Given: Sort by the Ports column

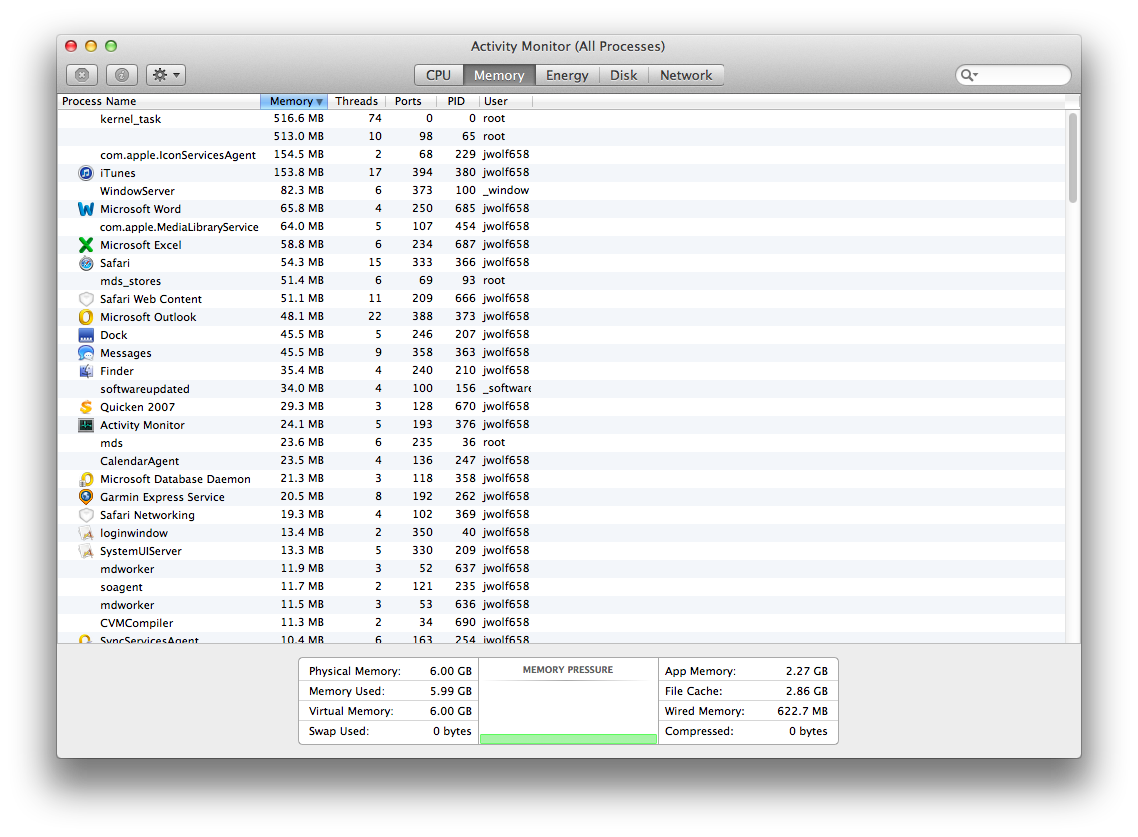Looking at the screenshot, I should (x=409, y=102).
